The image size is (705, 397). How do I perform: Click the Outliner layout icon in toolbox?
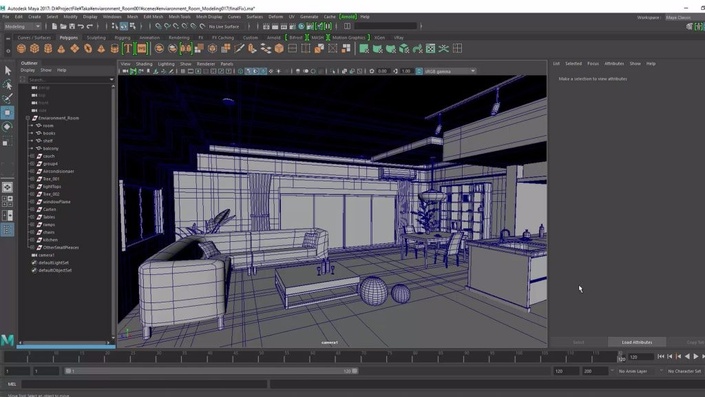pyautogui.click(x=8, y=230)
